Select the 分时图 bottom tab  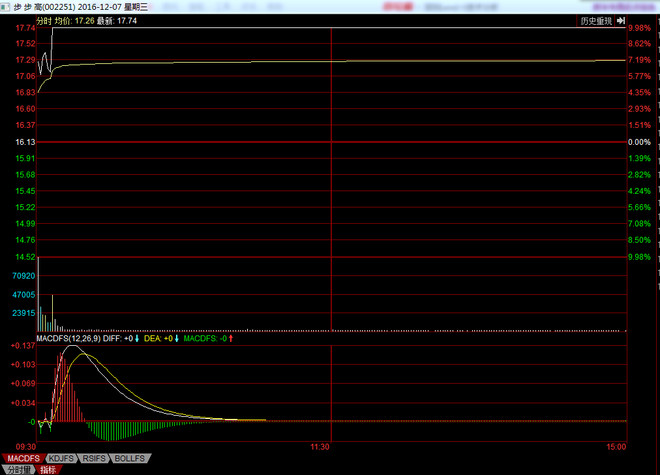point(17,469)
